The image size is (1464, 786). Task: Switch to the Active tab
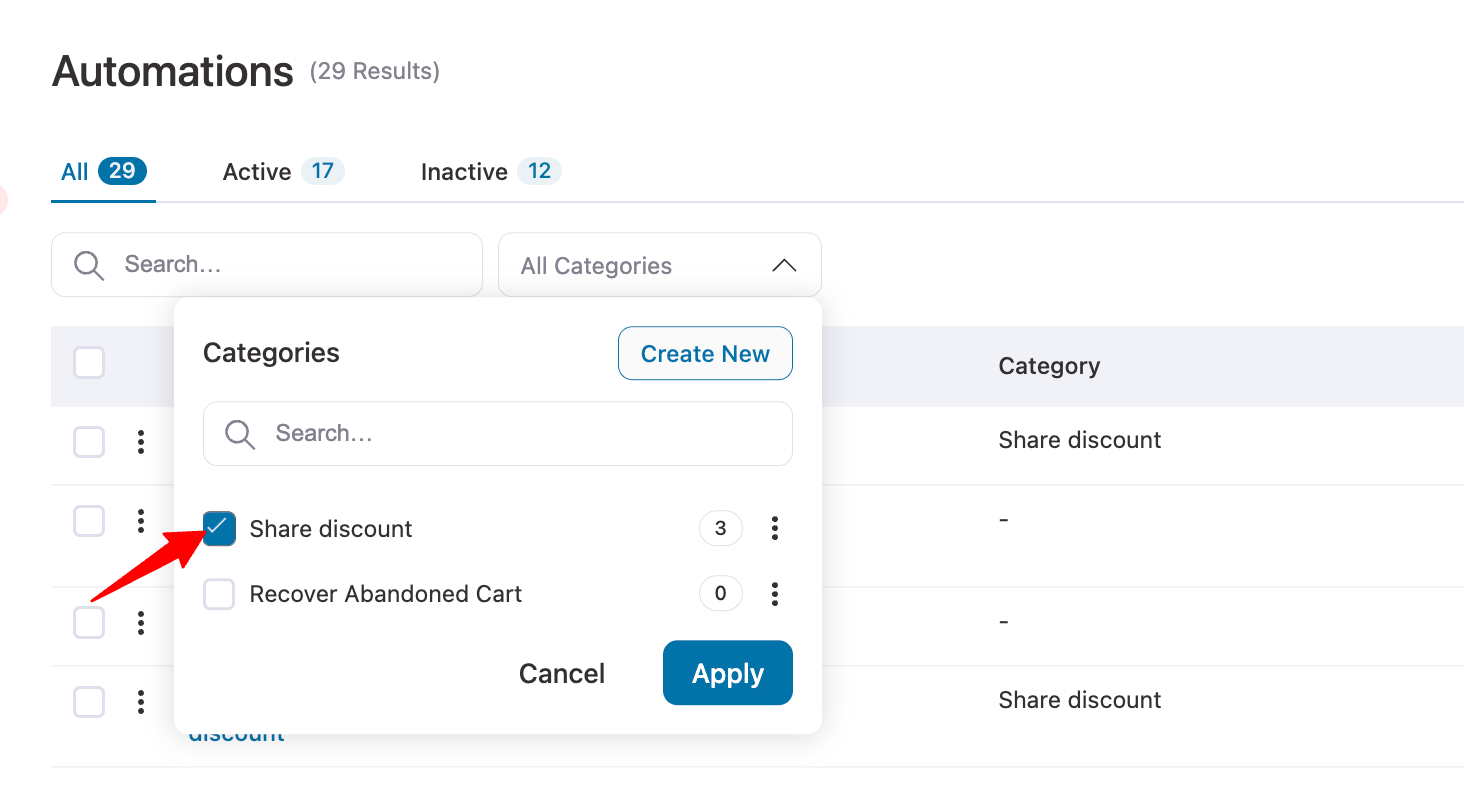click(283, 172)
